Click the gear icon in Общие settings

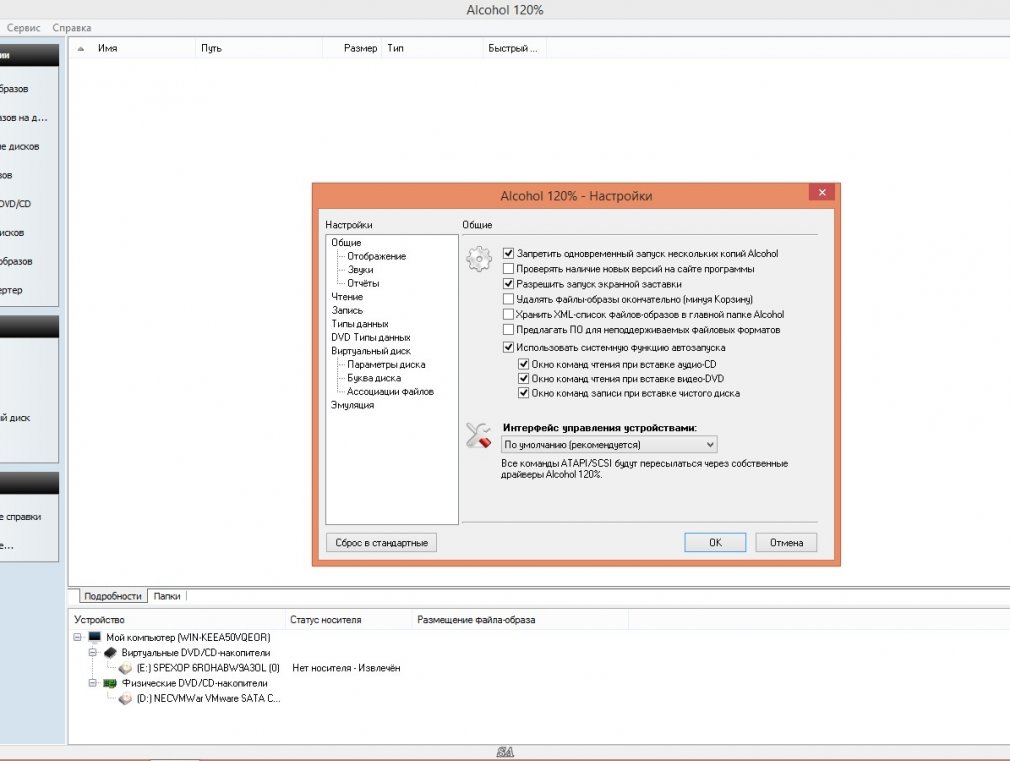pyautogui.click(x=479, y=258)
